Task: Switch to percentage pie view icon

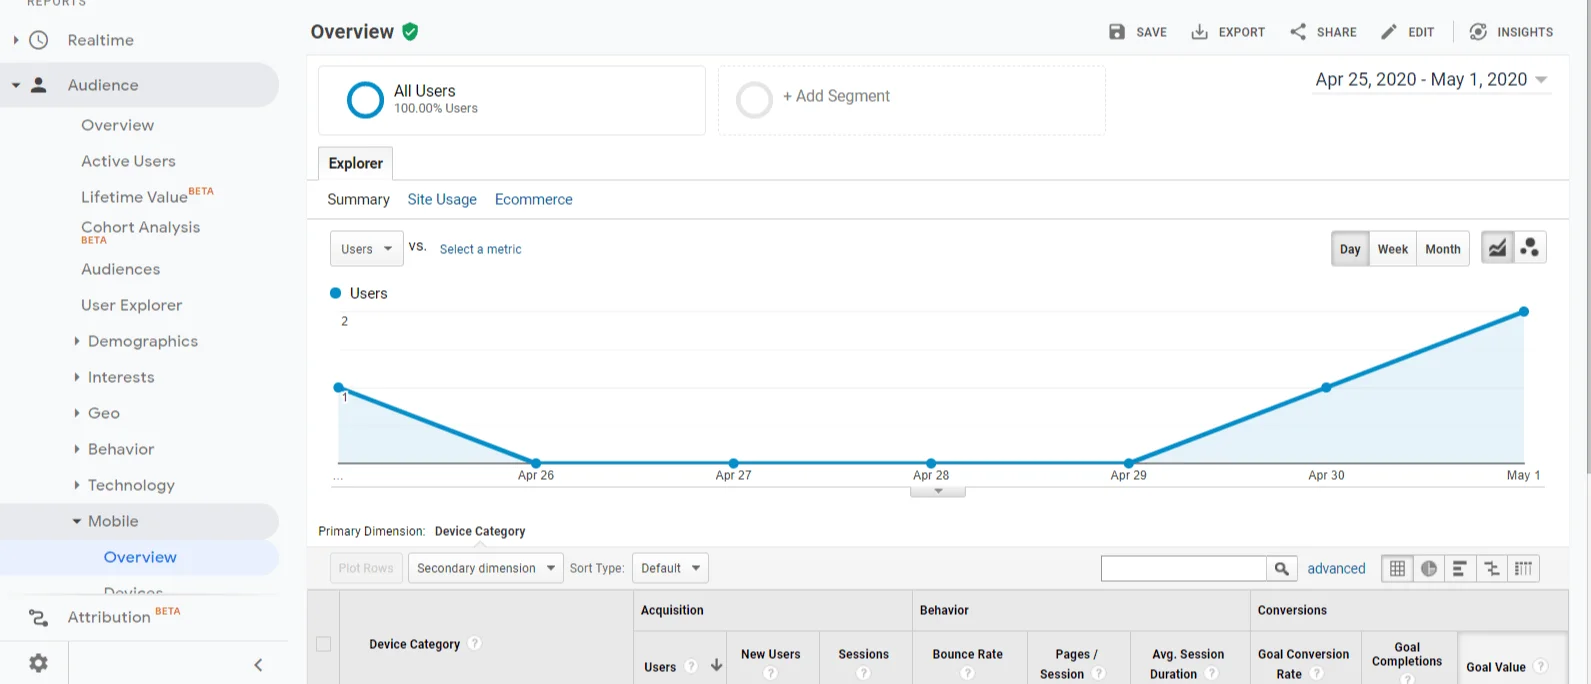Action: [x=1429, y=569]
